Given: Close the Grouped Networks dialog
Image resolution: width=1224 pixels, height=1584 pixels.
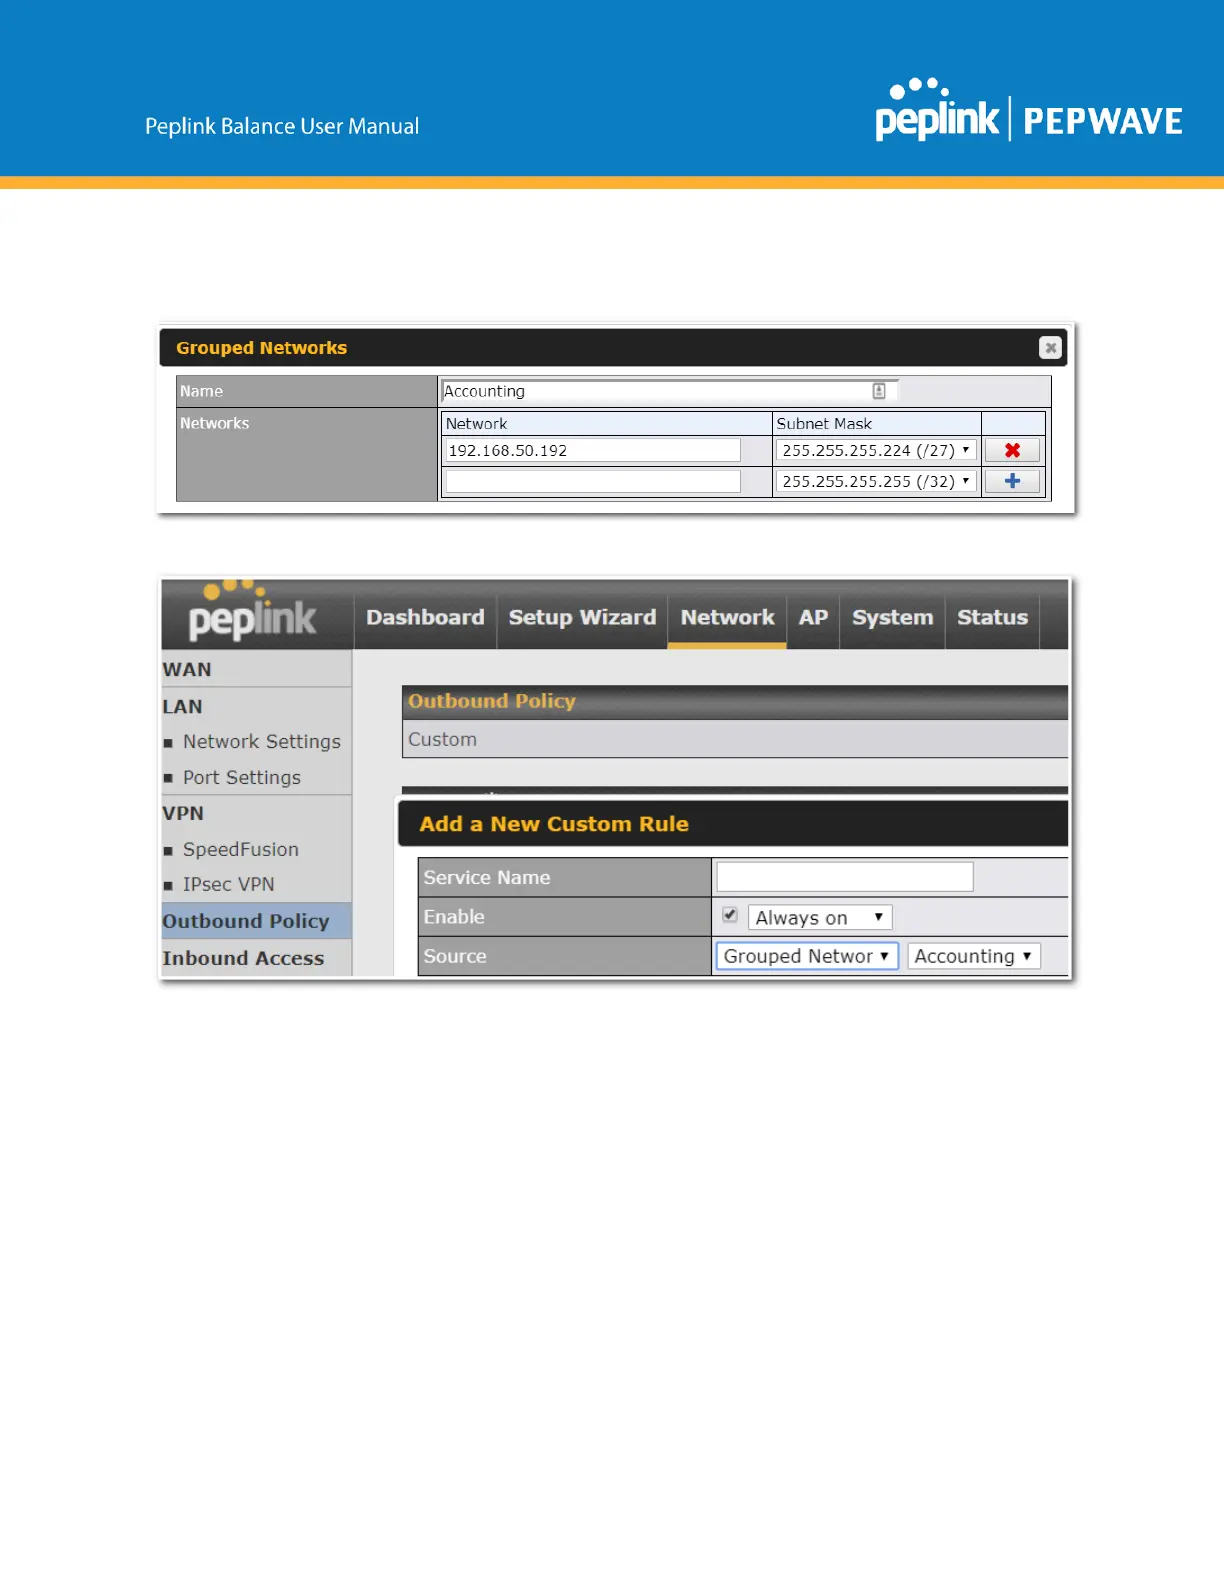Looking at the screenshot, I should pos(1049,347).
